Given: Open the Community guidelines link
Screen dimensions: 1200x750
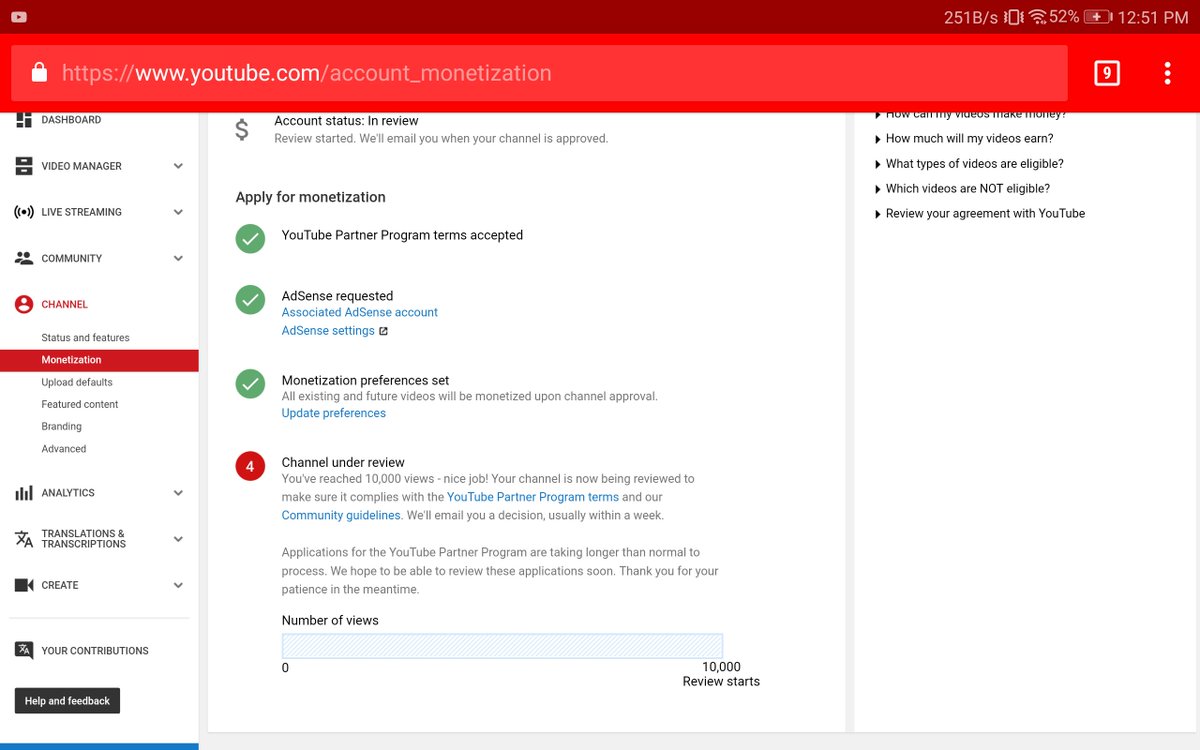Looking at the screenshot, I should 341,516.
